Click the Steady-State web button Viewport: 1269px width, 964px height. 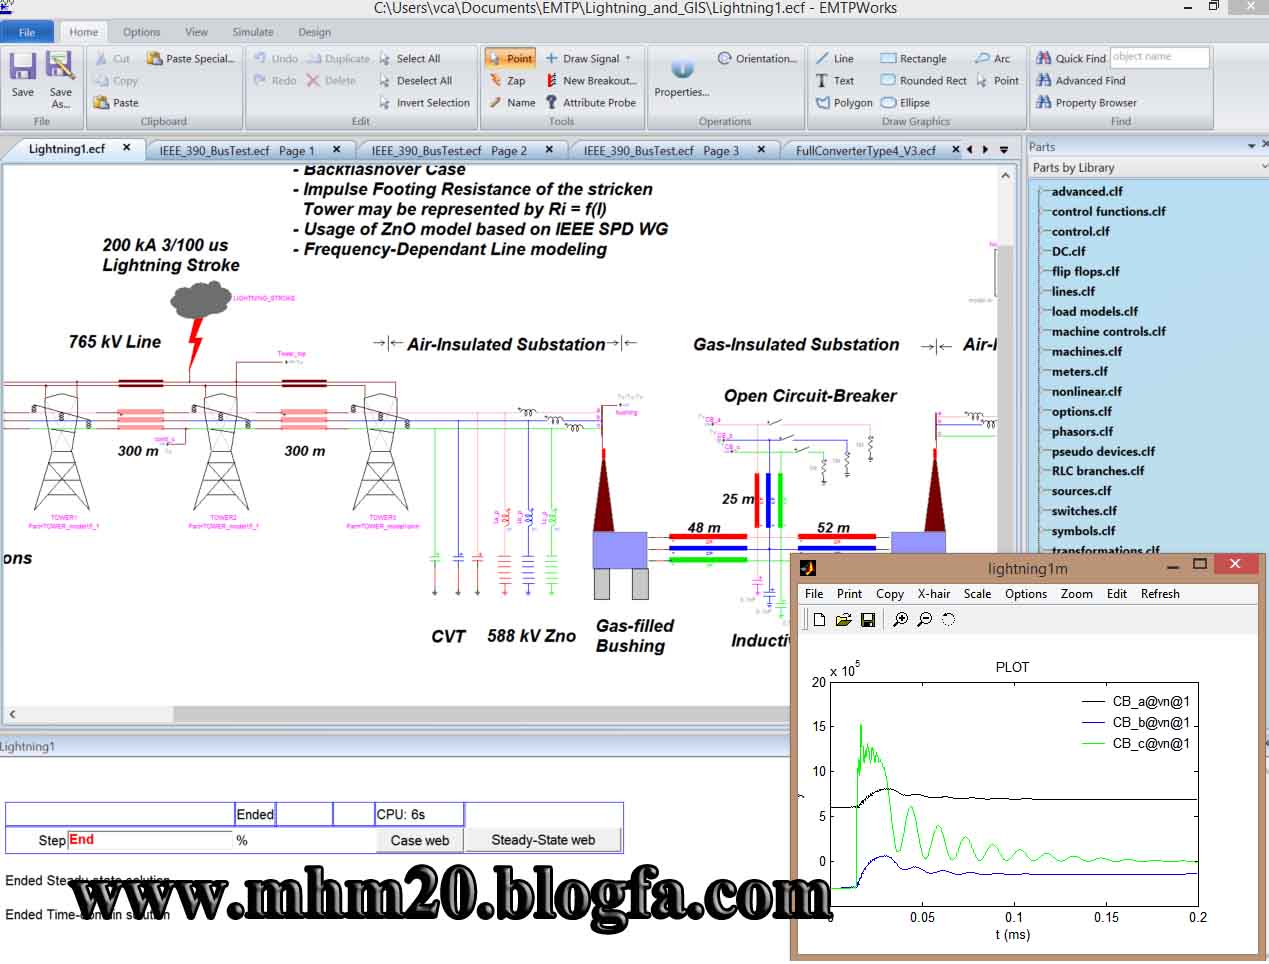(542, 841)
